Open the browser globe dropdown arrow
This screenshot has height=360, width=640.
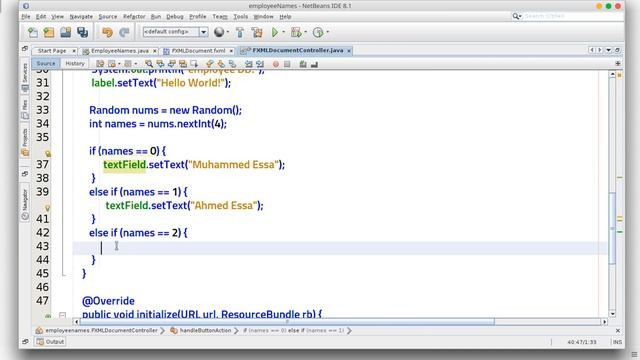(228, 32)
